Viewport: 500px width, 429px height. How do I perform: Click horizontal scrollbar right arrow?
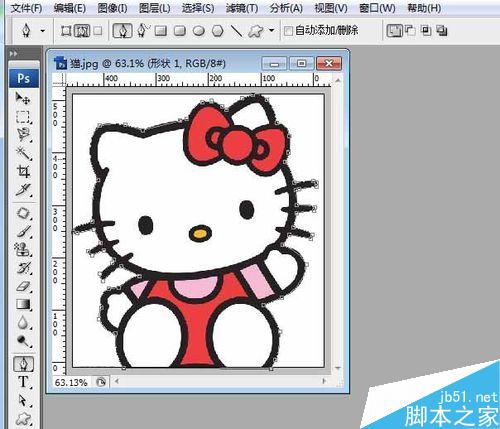click(324, 381)
